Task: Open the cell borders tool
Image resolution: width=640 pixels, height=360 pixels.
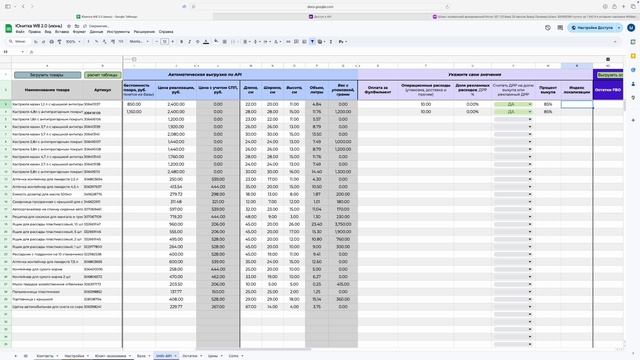Action: pos(224,42)
